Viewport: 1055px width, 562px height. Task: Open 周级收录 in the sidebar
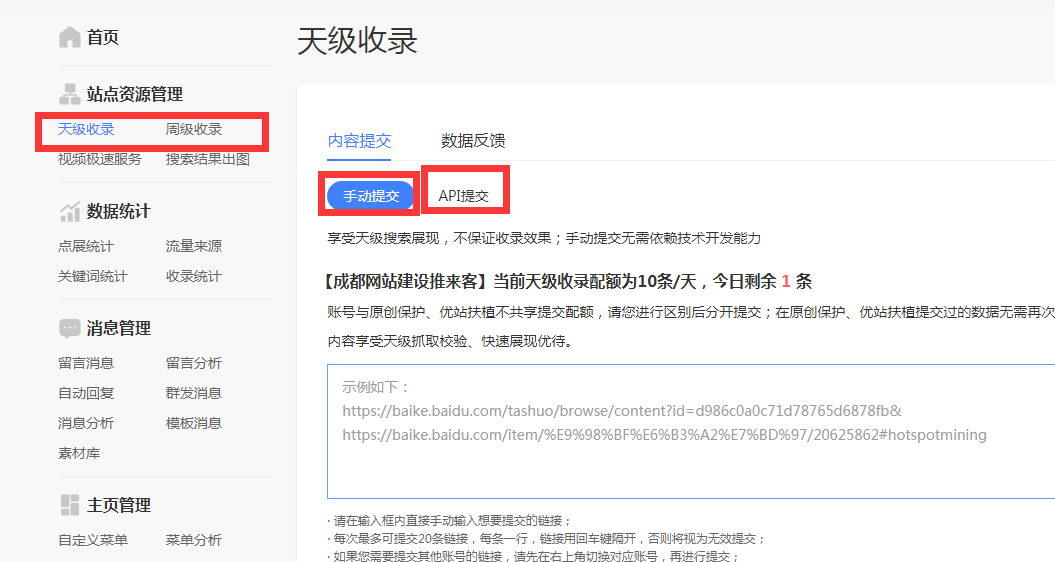194,129
